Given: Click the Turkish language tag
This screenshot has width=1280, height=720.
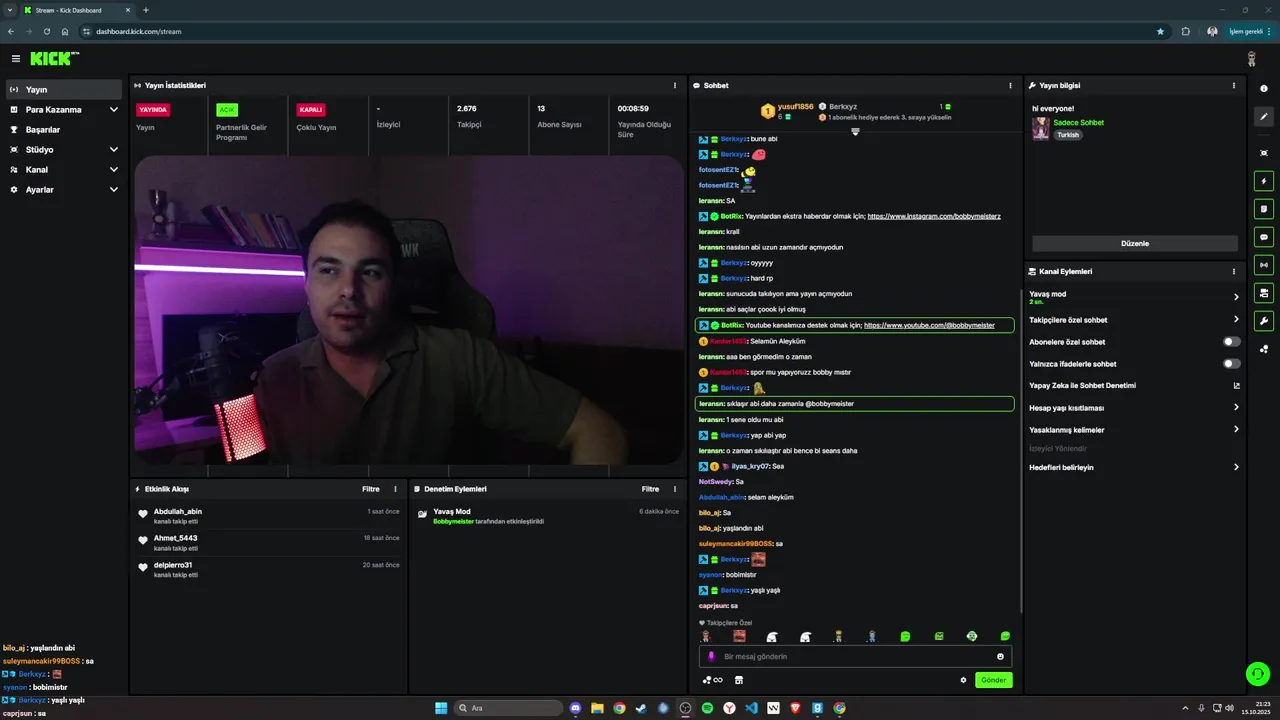Looking at the screenshot, I should click(x=1068, y=135).
